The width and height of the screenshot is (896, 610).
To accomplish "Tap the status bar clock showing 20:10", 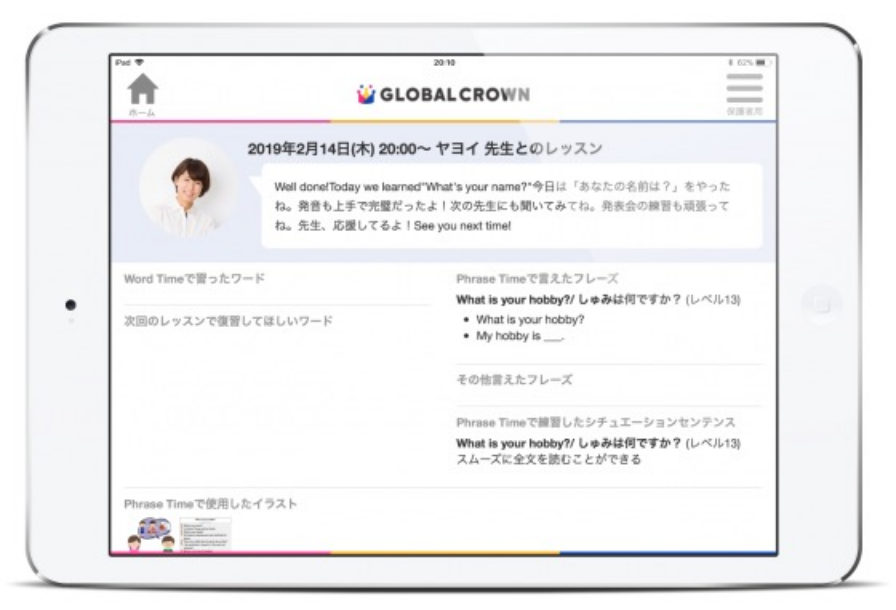I will [x=445, y=62].
